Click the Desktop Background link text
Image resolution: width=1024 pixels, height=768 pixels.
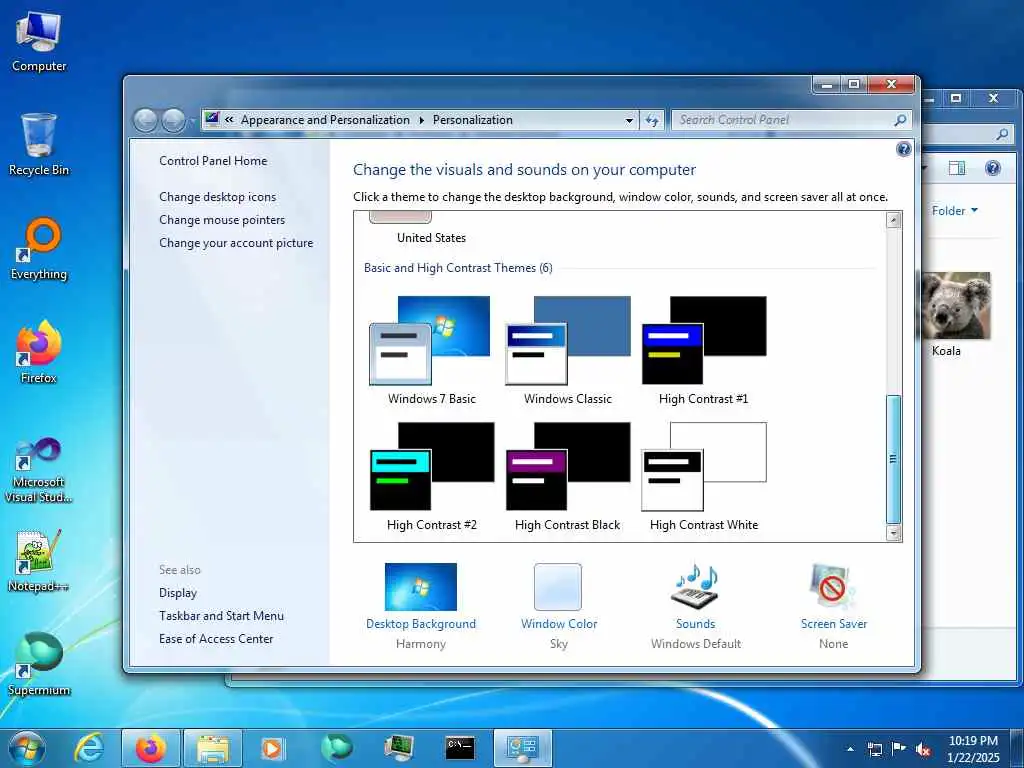421,624
